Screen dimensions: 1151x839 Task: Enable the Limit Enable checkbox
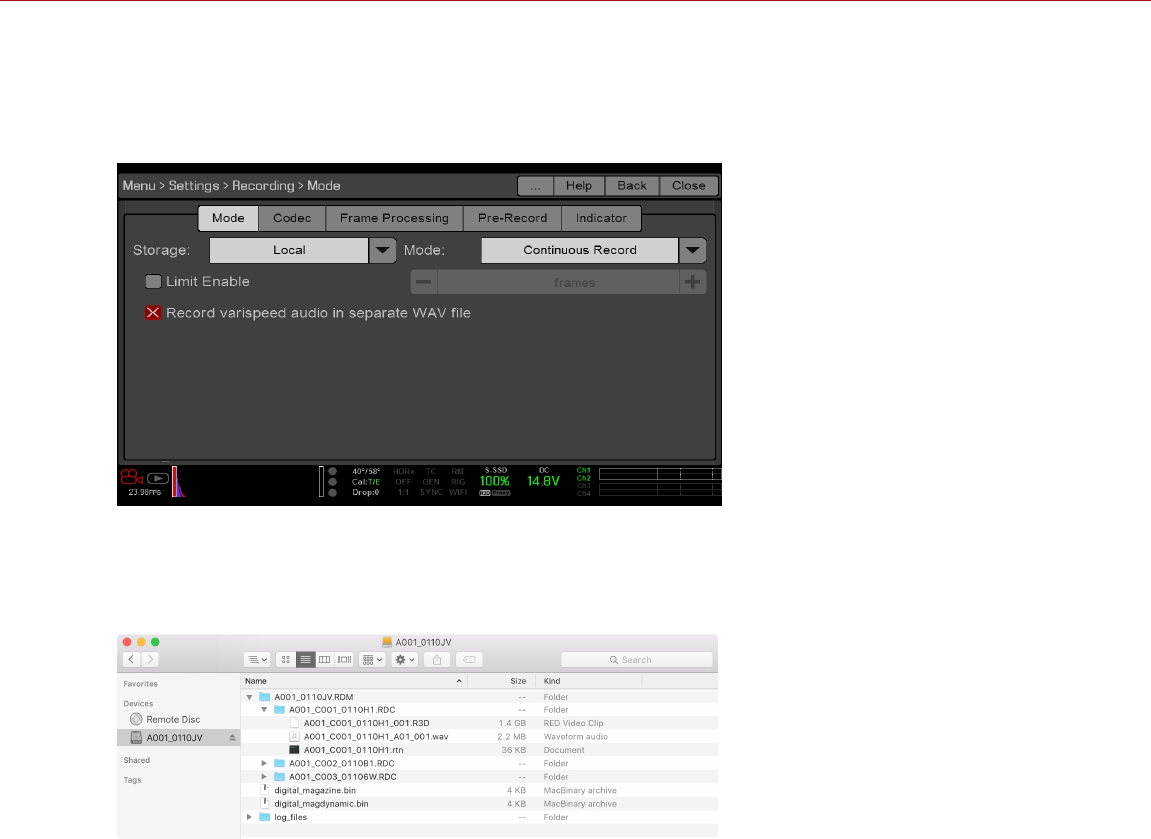153,282
